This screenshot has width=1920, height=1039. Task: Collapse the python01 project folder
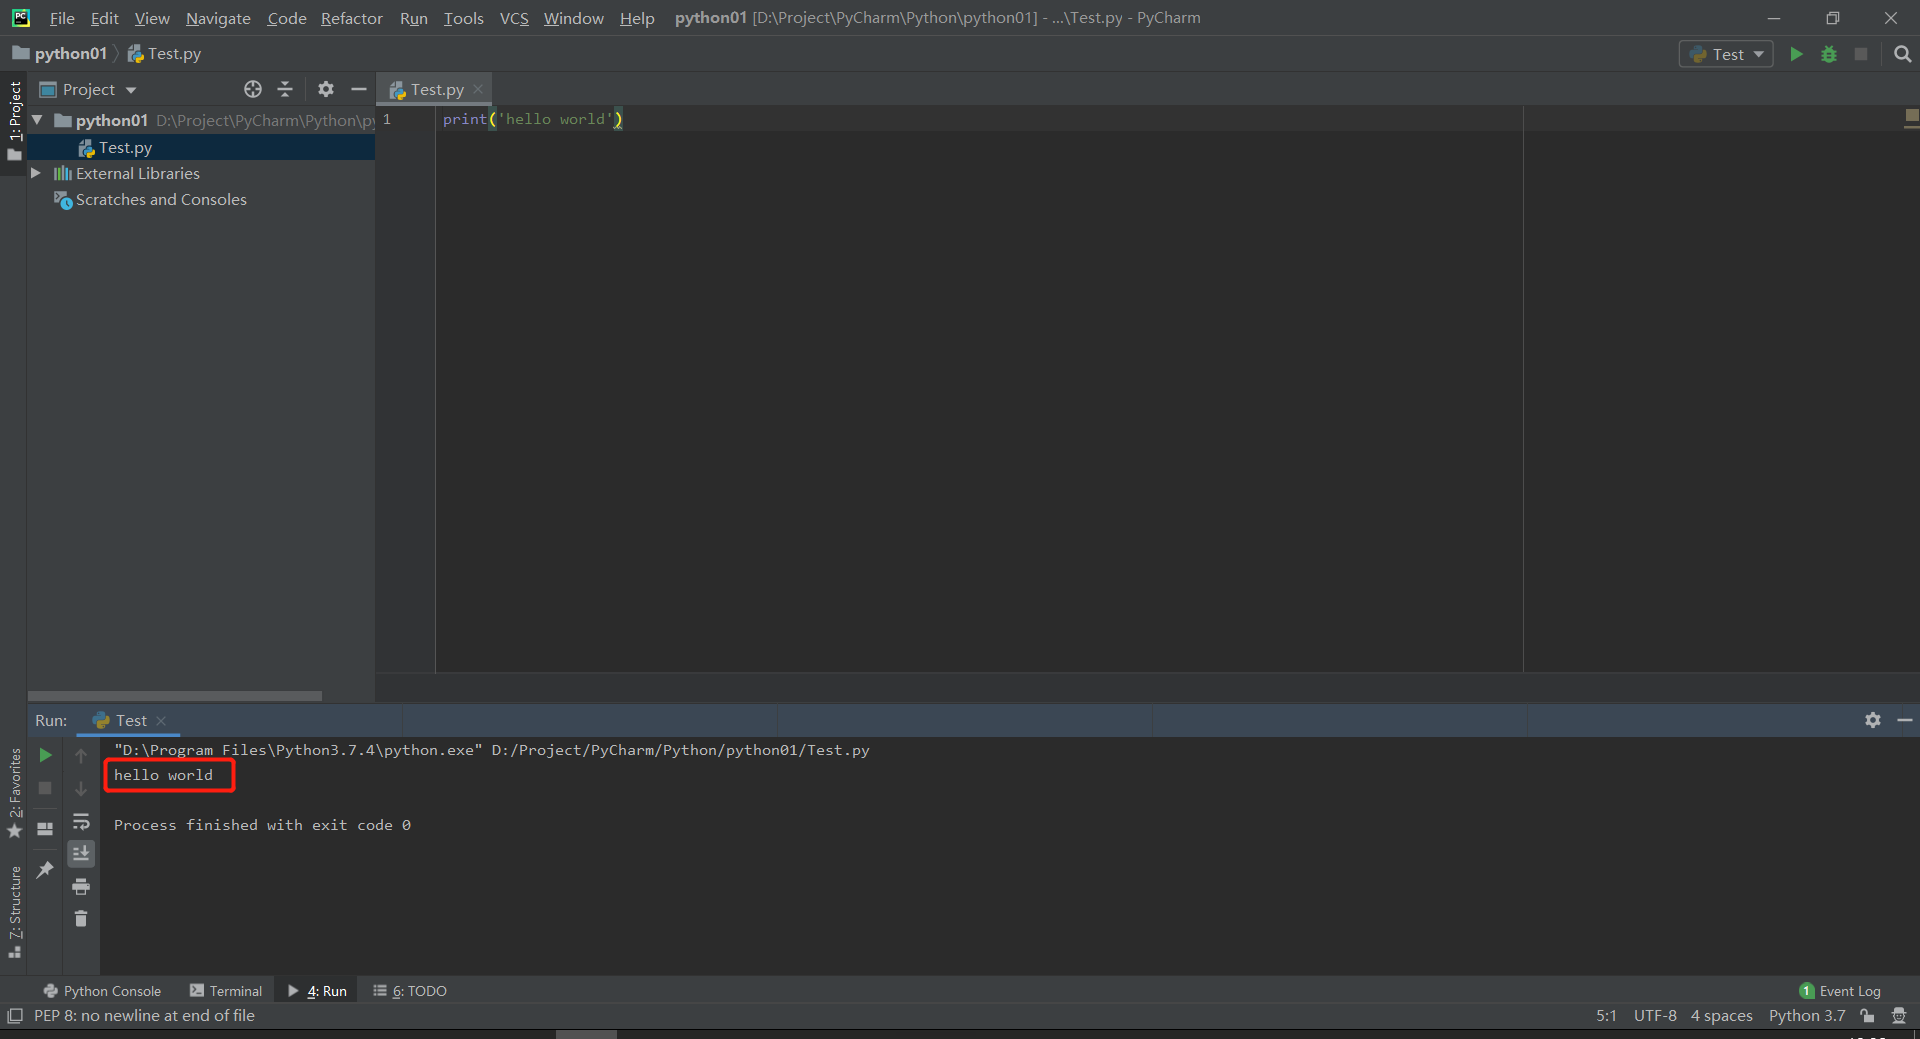pos(37,120)
